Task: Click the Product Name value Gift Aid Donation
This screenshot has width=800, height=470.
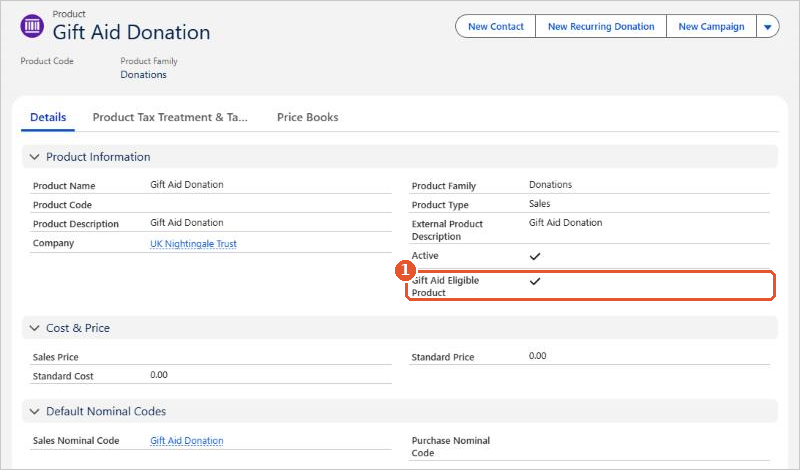Action: pyautogui.click(x=187, y=185)
